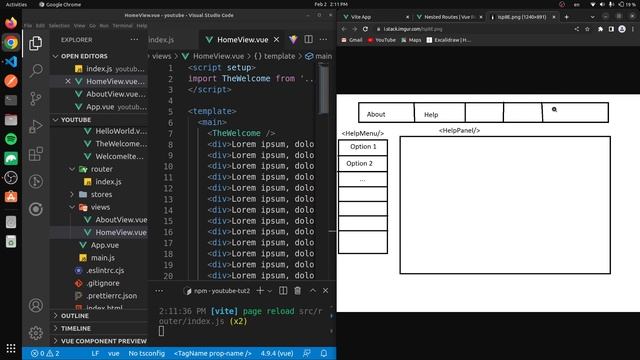Viewport: 640px width, 360px height.
Task: Bookmark the page with the Chrome star icon
Action: tap(587, 29)
